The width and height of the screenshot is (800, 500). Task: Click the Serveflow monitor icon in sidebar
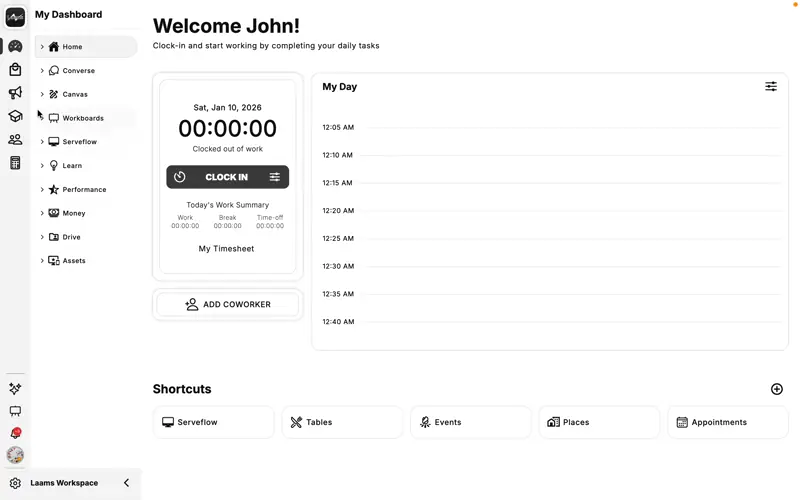[54, 142]
